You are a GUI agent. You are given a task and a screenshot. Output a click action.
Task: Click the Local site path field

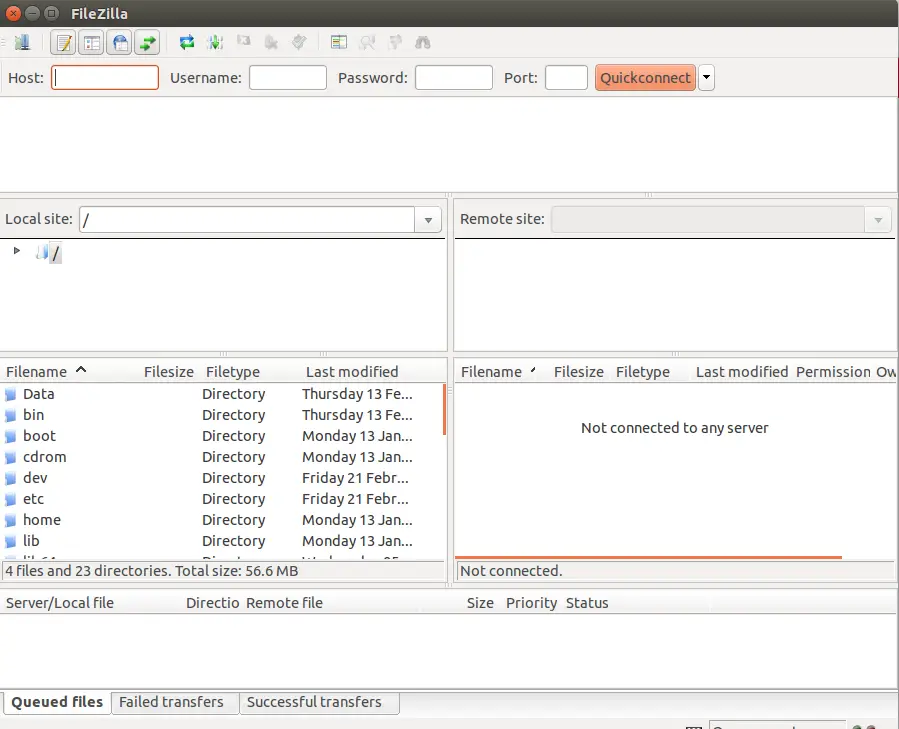[x=247, y=220]
